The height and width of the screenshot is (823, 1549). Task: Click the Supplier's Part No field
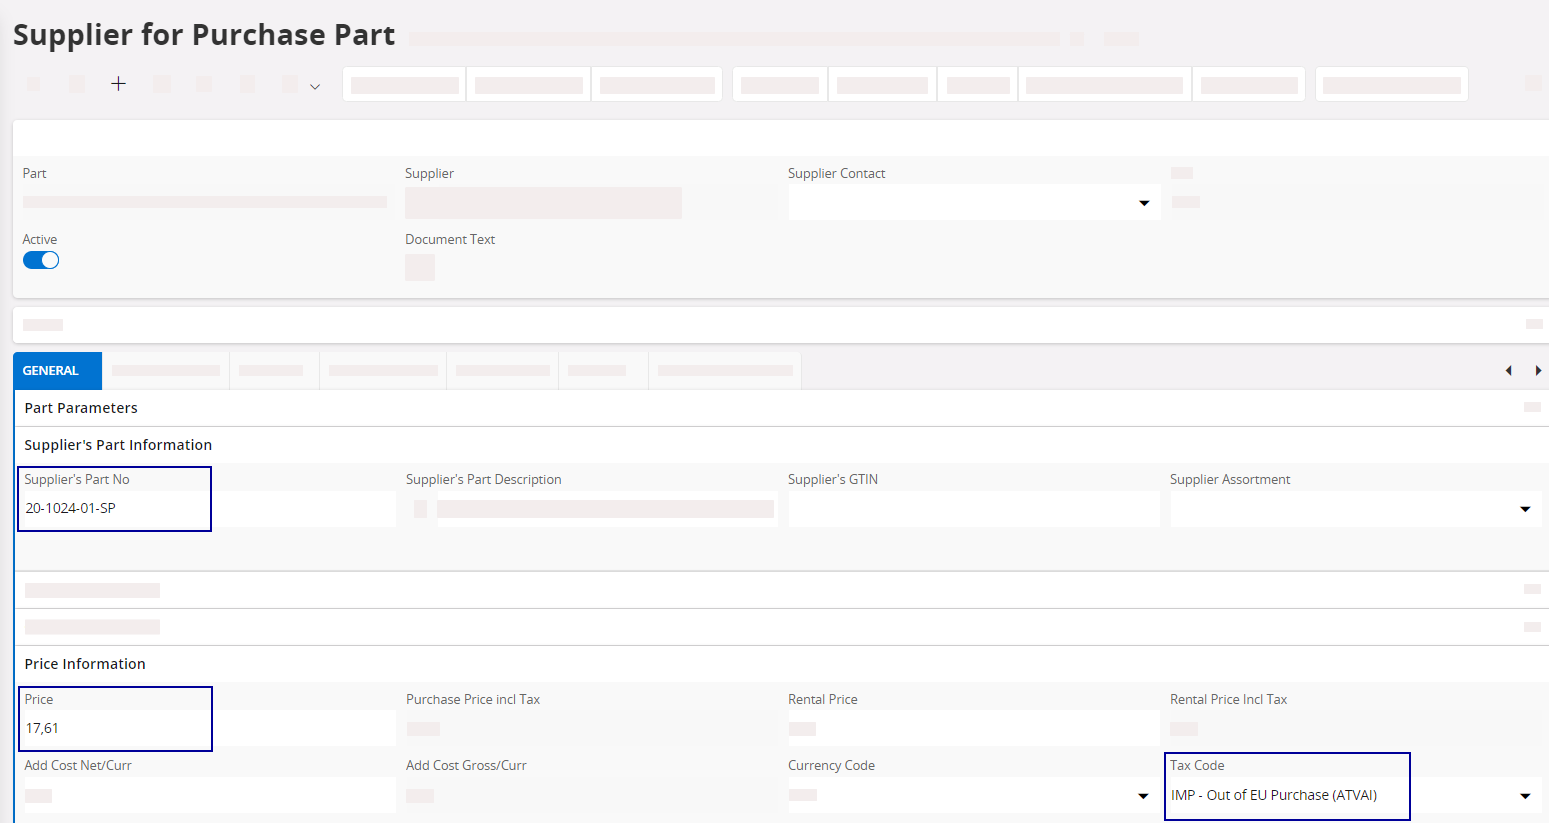pyautogui.click(x=115, y=508)
